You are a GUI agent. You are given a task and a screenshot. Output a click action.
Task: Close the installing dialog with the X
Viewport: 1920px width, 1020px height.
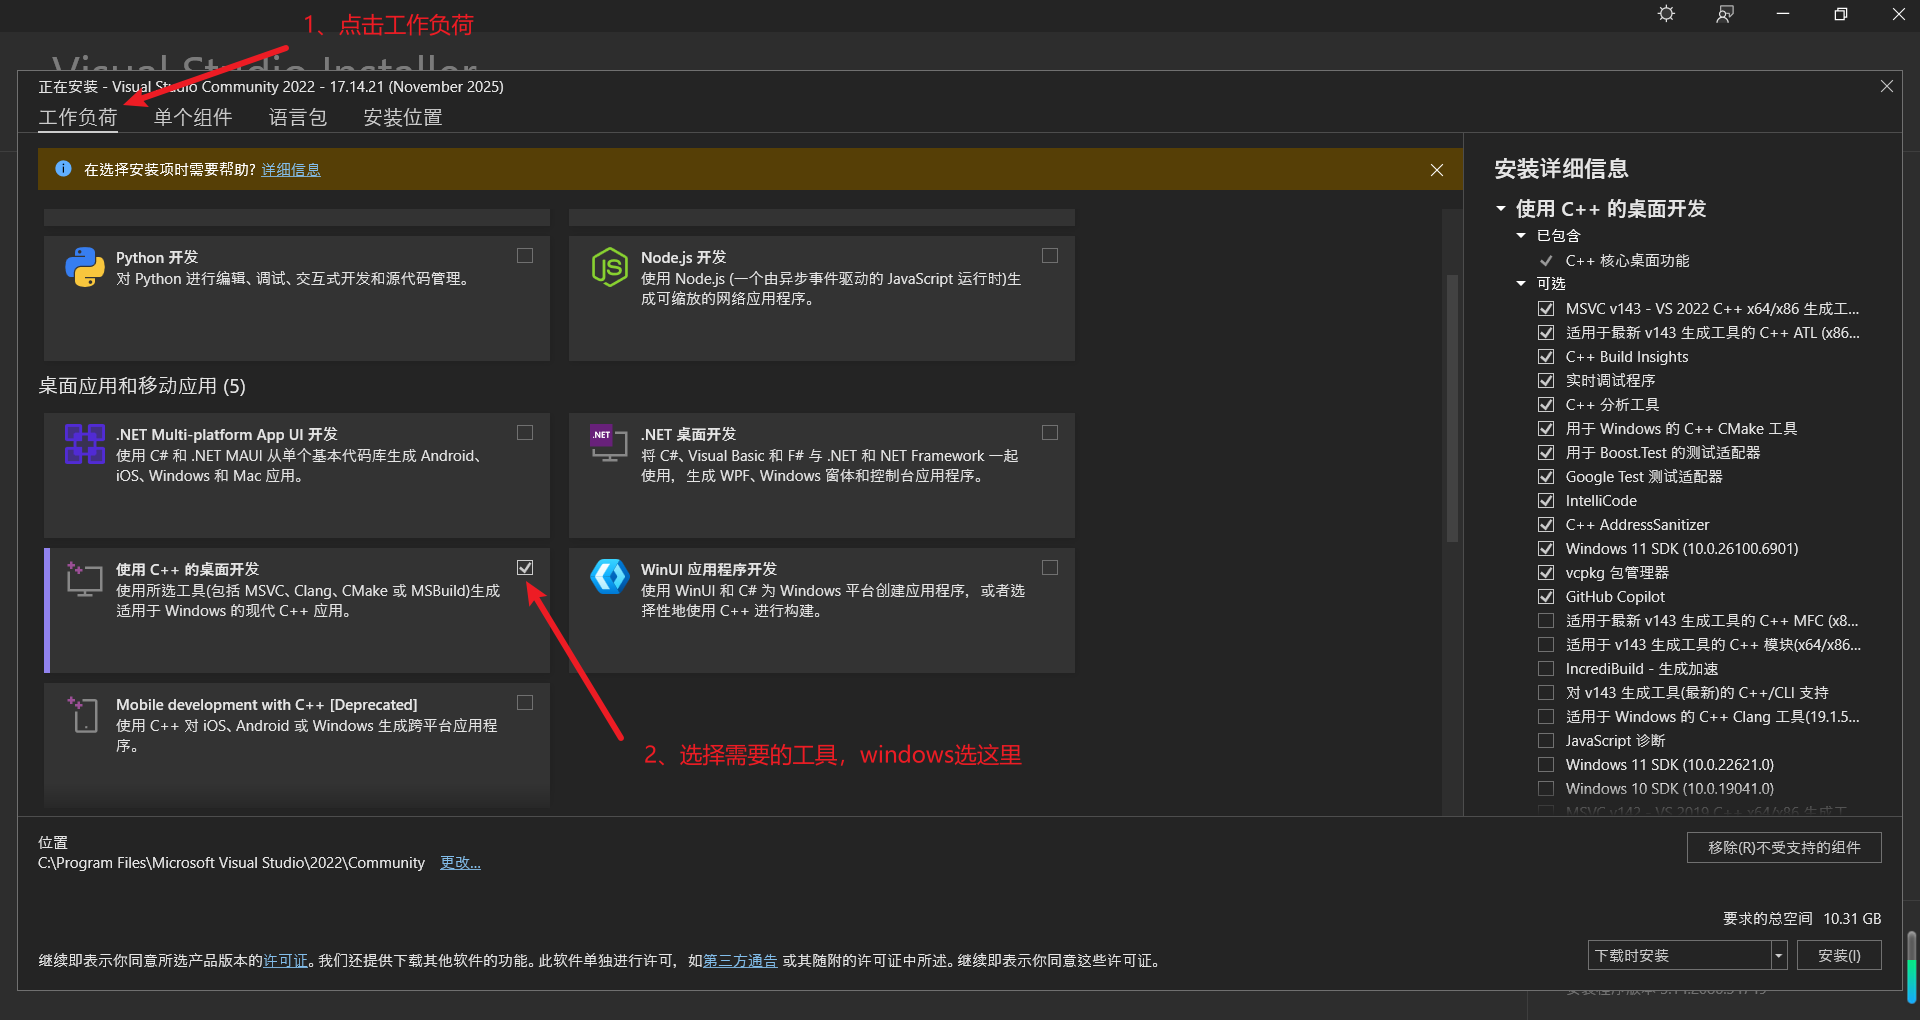click(x=1886, y=87)
